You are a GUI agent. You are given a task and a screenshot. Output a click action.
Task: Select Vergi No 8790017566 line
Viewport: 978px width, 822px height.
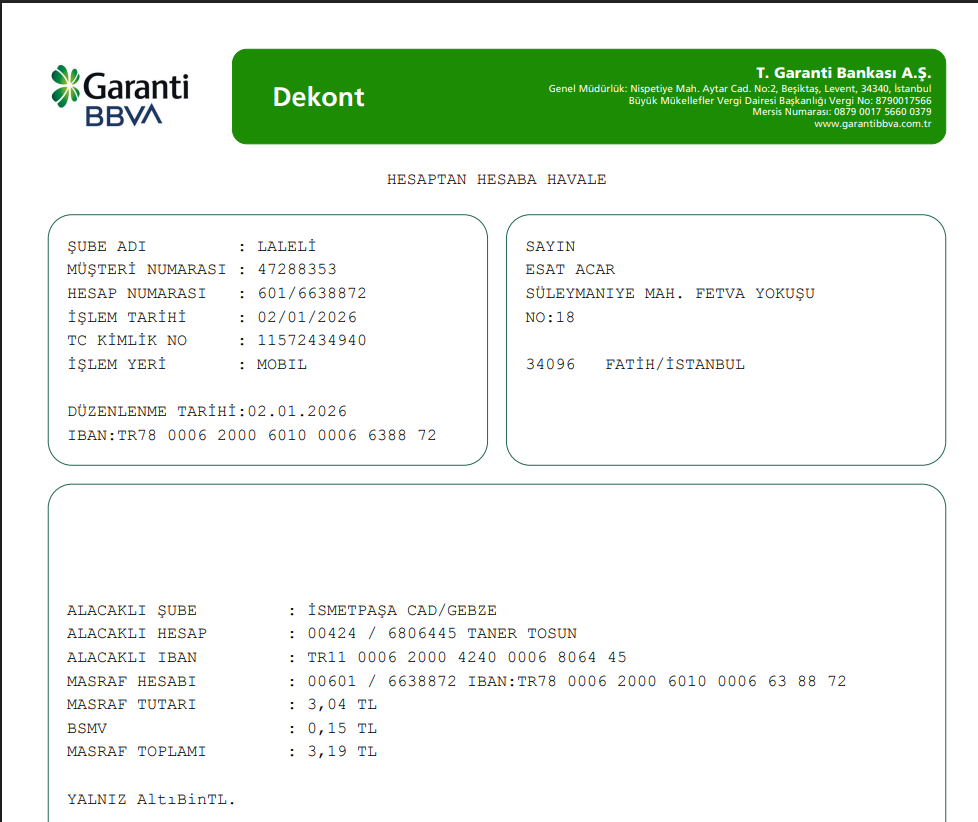point(780,100)
